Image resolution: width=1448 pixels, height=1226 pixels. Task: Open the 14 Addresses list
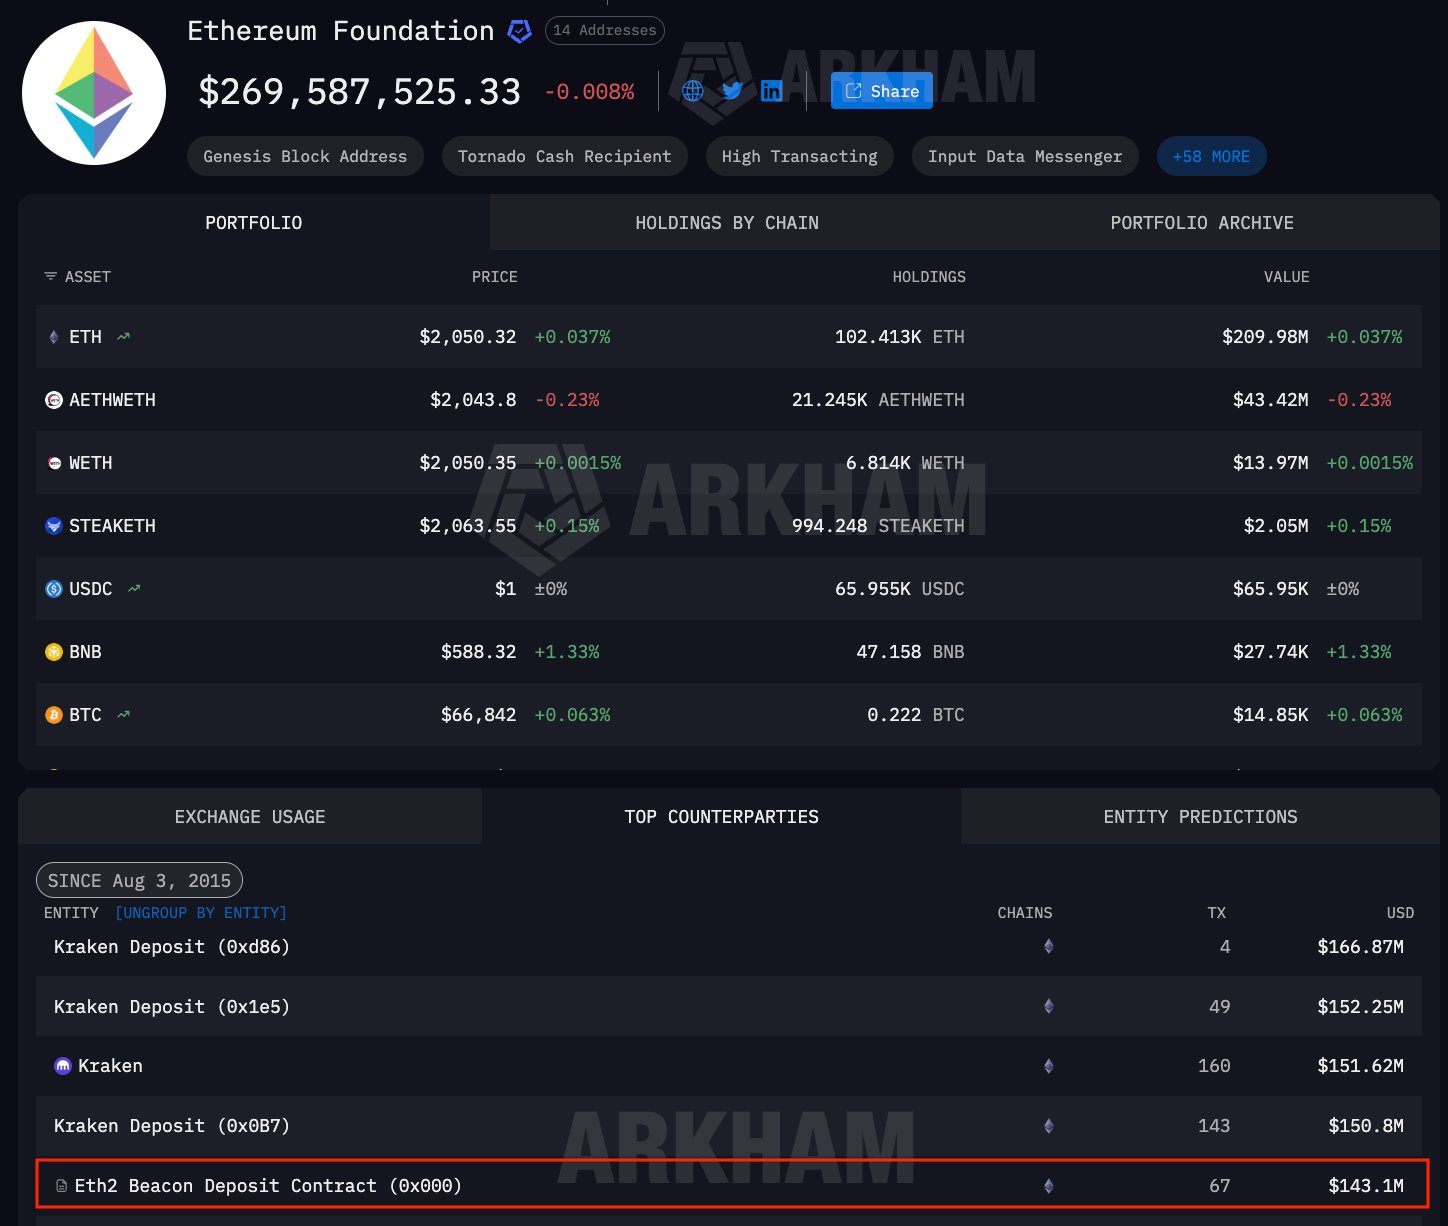point(604,31)
